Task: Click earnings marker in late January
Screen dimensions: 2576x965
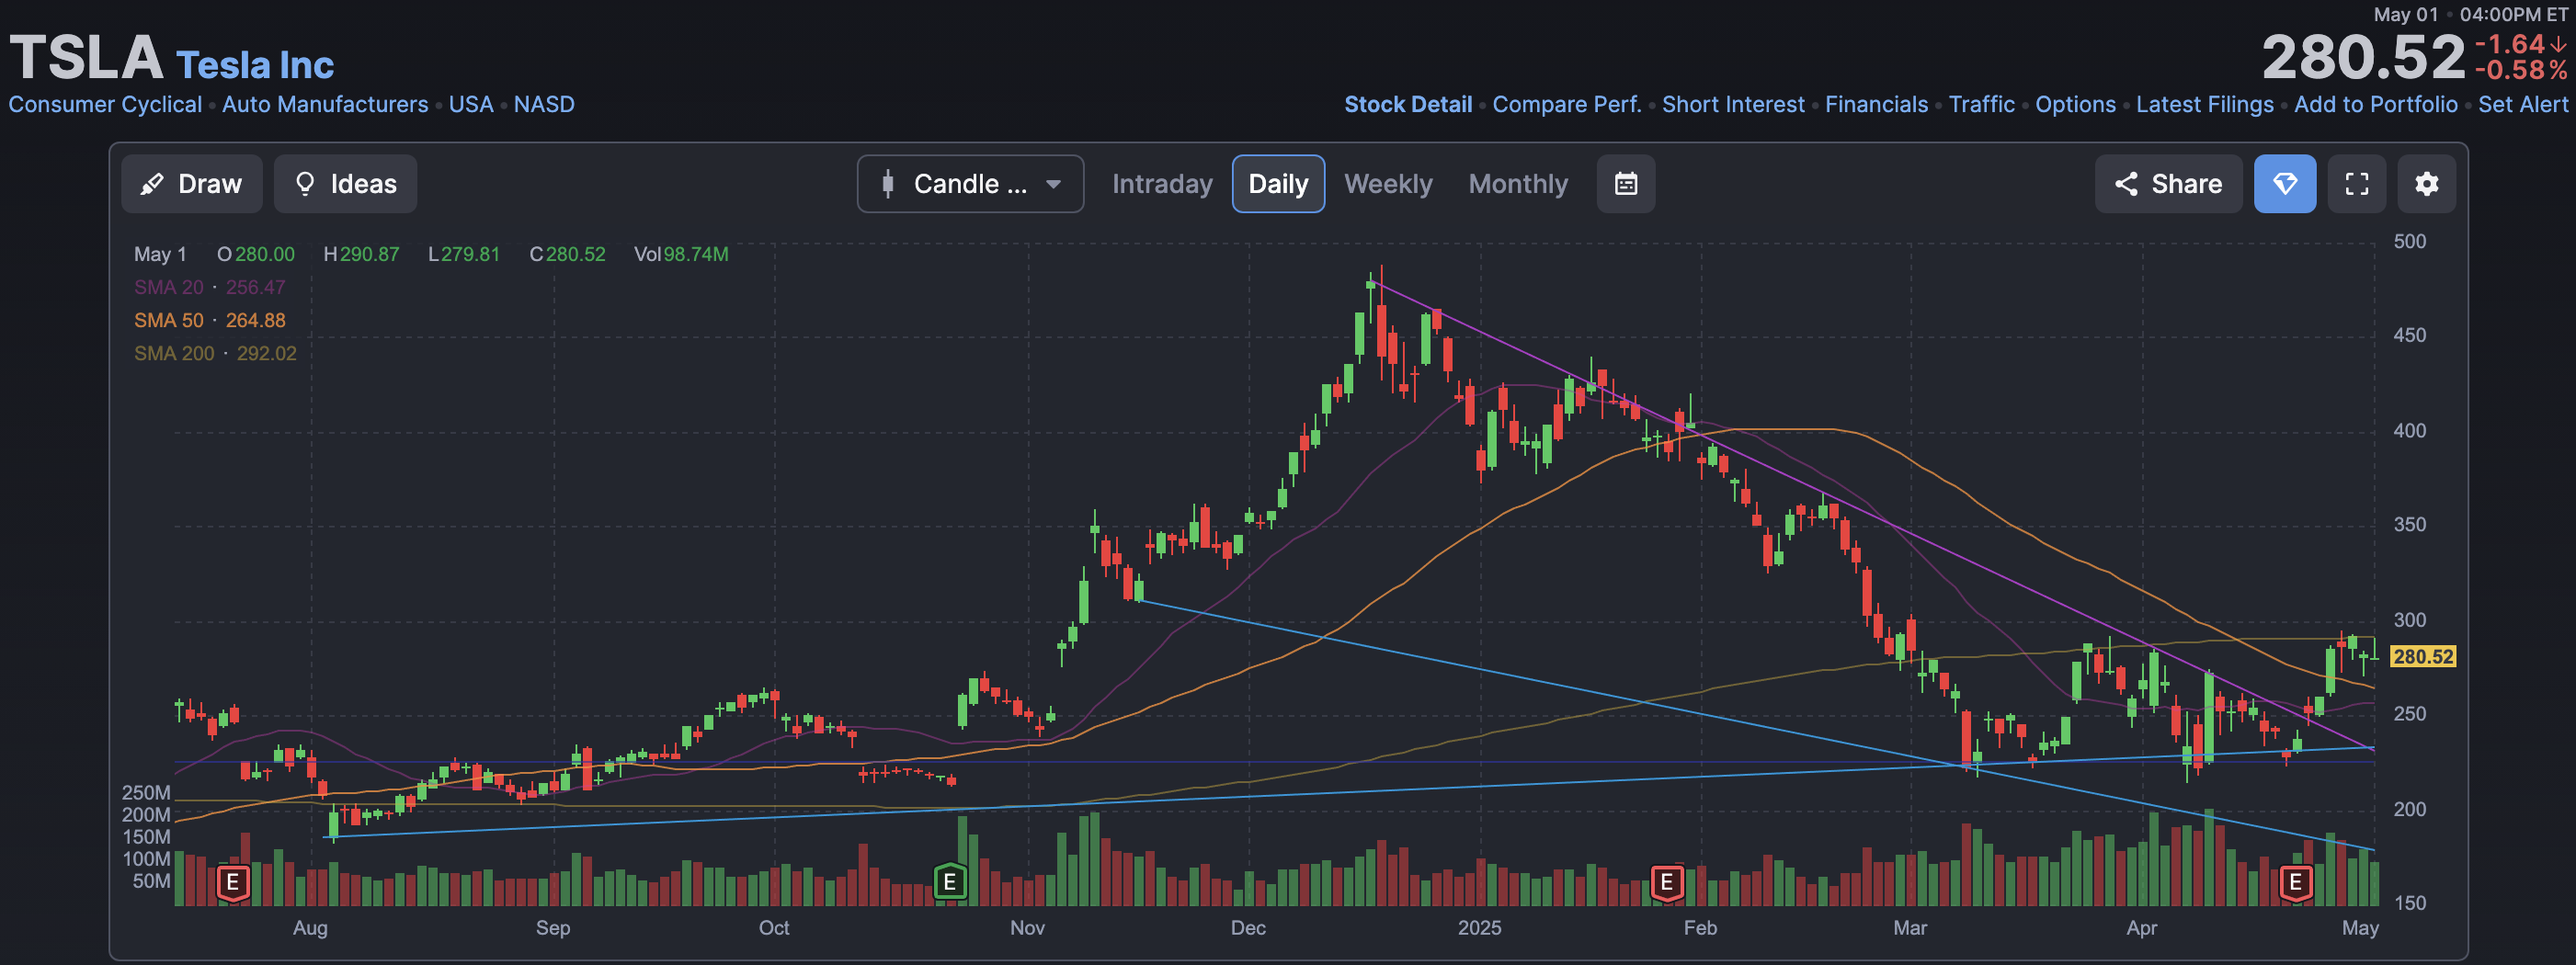Action: coord(1667,882)
